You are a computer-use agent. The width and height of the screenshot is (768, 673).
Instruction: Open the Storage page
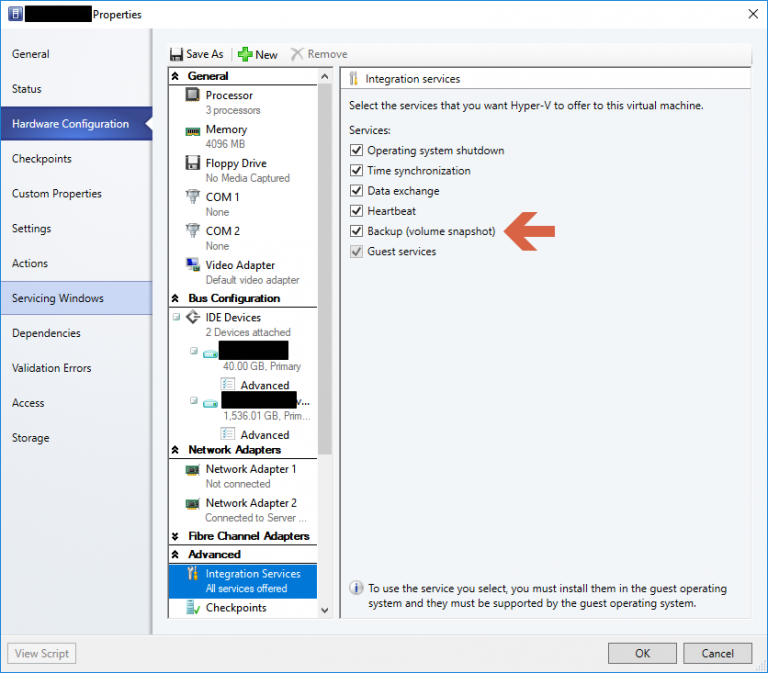[x=76, y=437]
